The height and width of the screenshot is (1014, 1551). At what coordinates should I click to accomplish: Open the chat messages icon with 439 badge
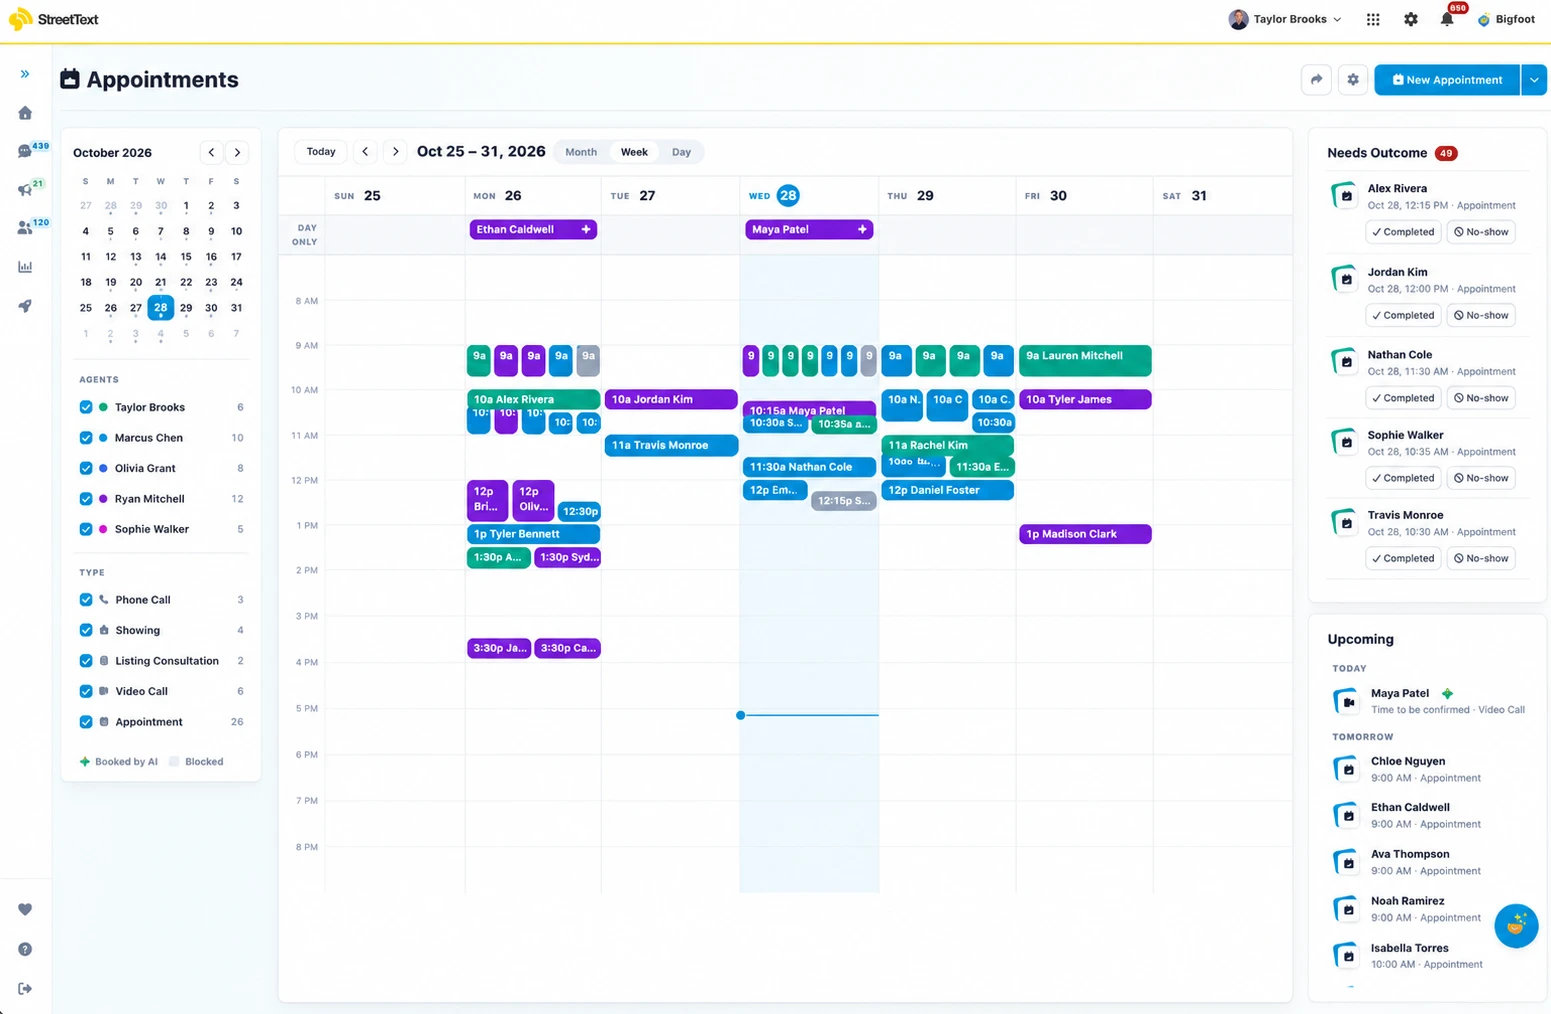(25, 151)
